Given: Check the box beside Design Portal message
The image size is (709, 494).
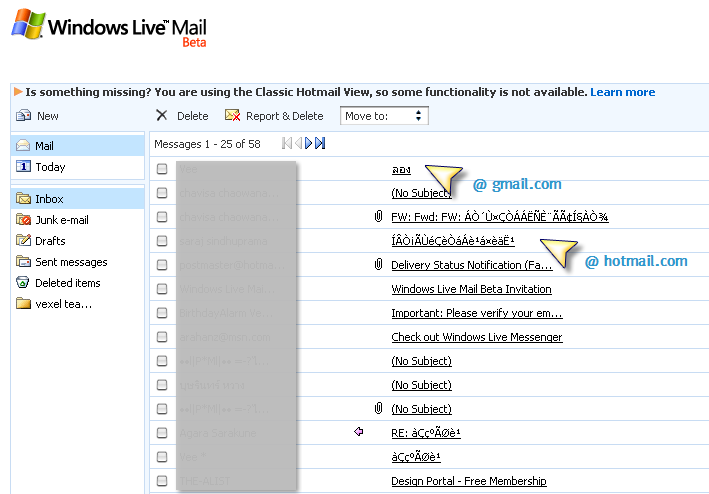Looking at the screenshot, I should [162, 481].
